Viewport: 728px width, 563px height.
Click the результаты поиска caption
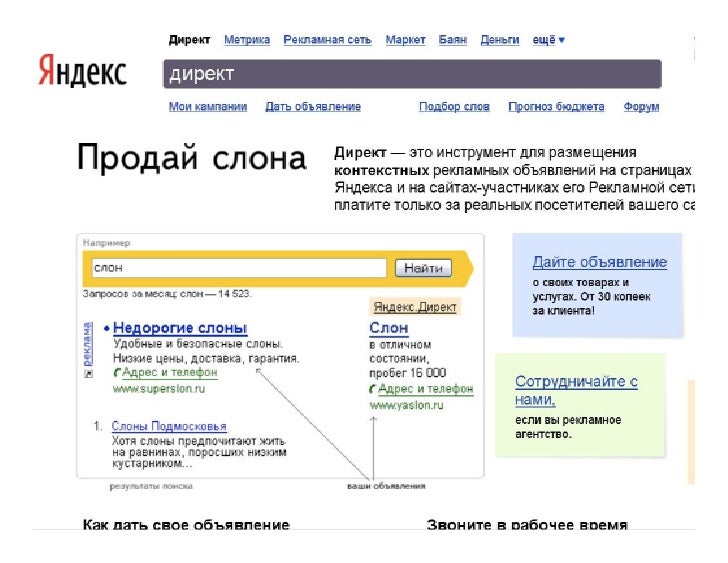[151, 486]
